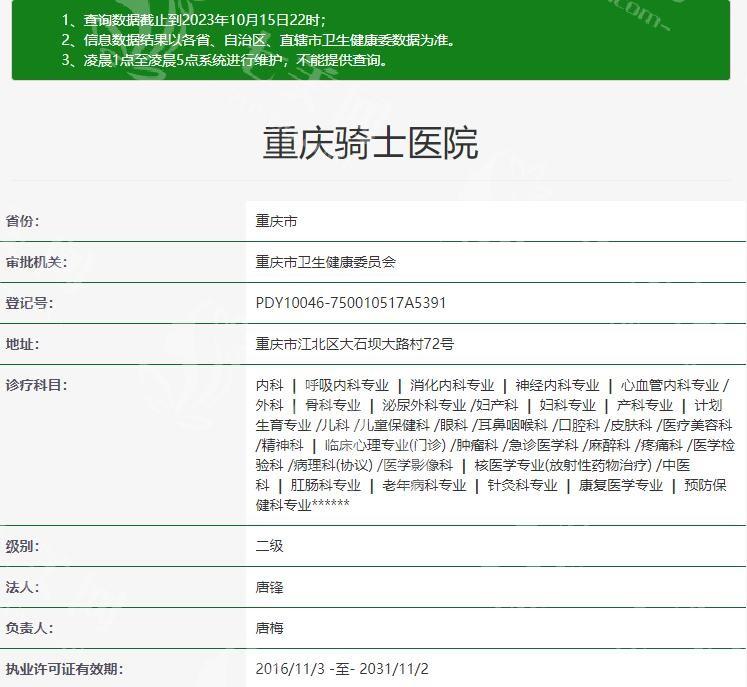This screenshot has width=747, height=687.
Task: Click the responsible person name 唐梅
Action: pos(270,628)
